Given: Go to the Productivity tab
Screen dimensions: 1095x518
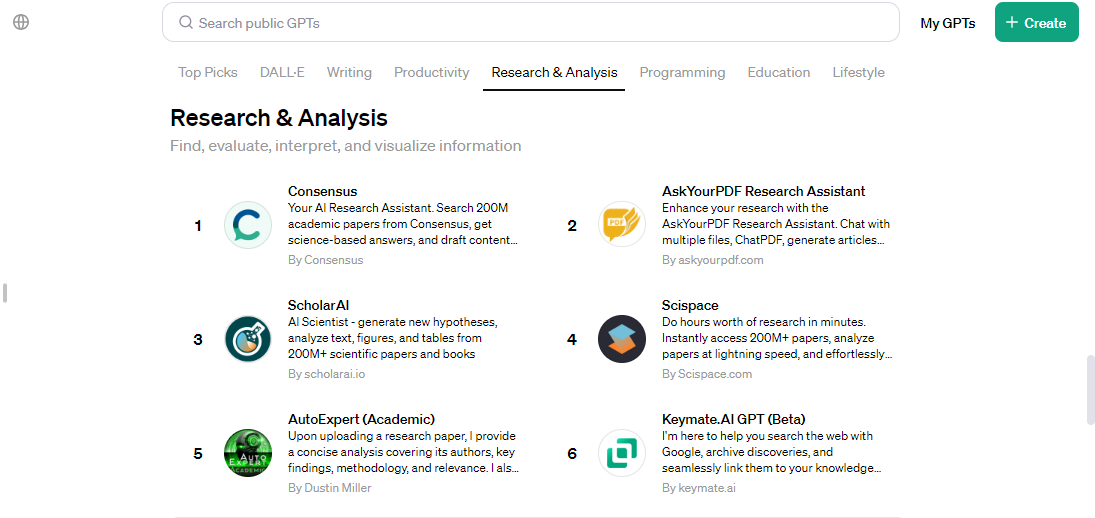Looking at the screenshot, I should click(431, 72).
